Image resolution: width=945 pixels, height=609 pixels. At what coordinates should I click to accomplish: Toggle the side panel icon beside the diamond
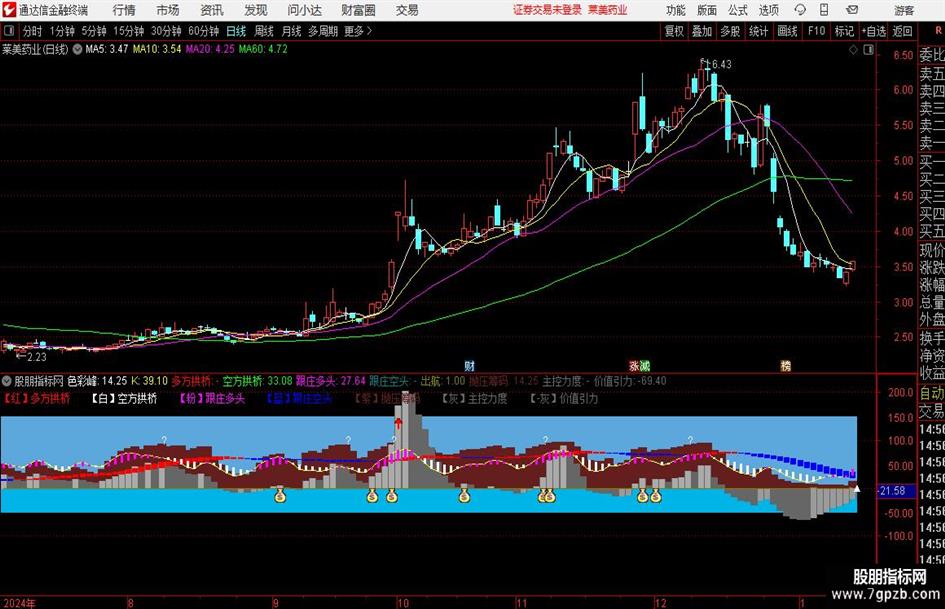[868, 50]
